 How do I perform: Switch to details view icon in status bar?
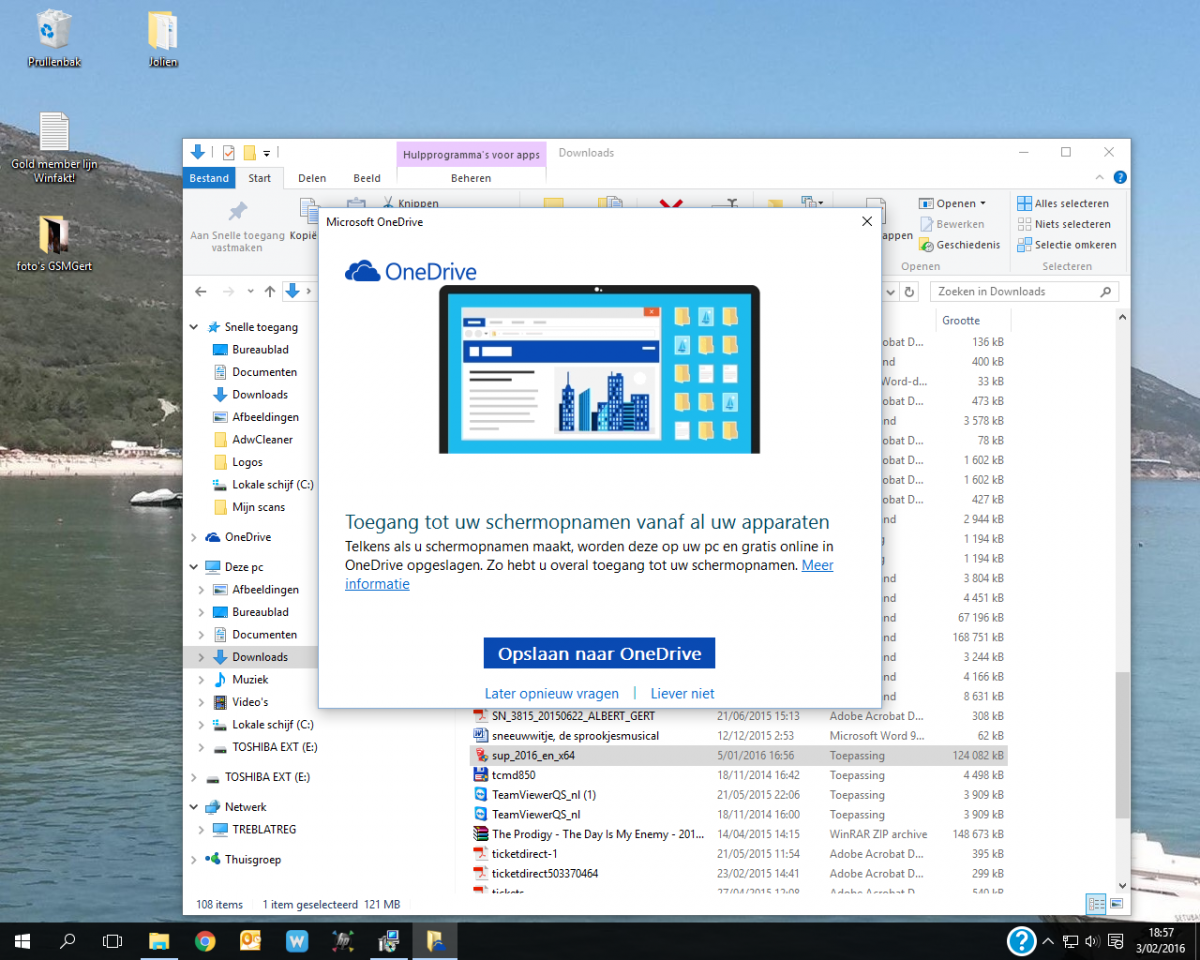(x=1096, y=904)
